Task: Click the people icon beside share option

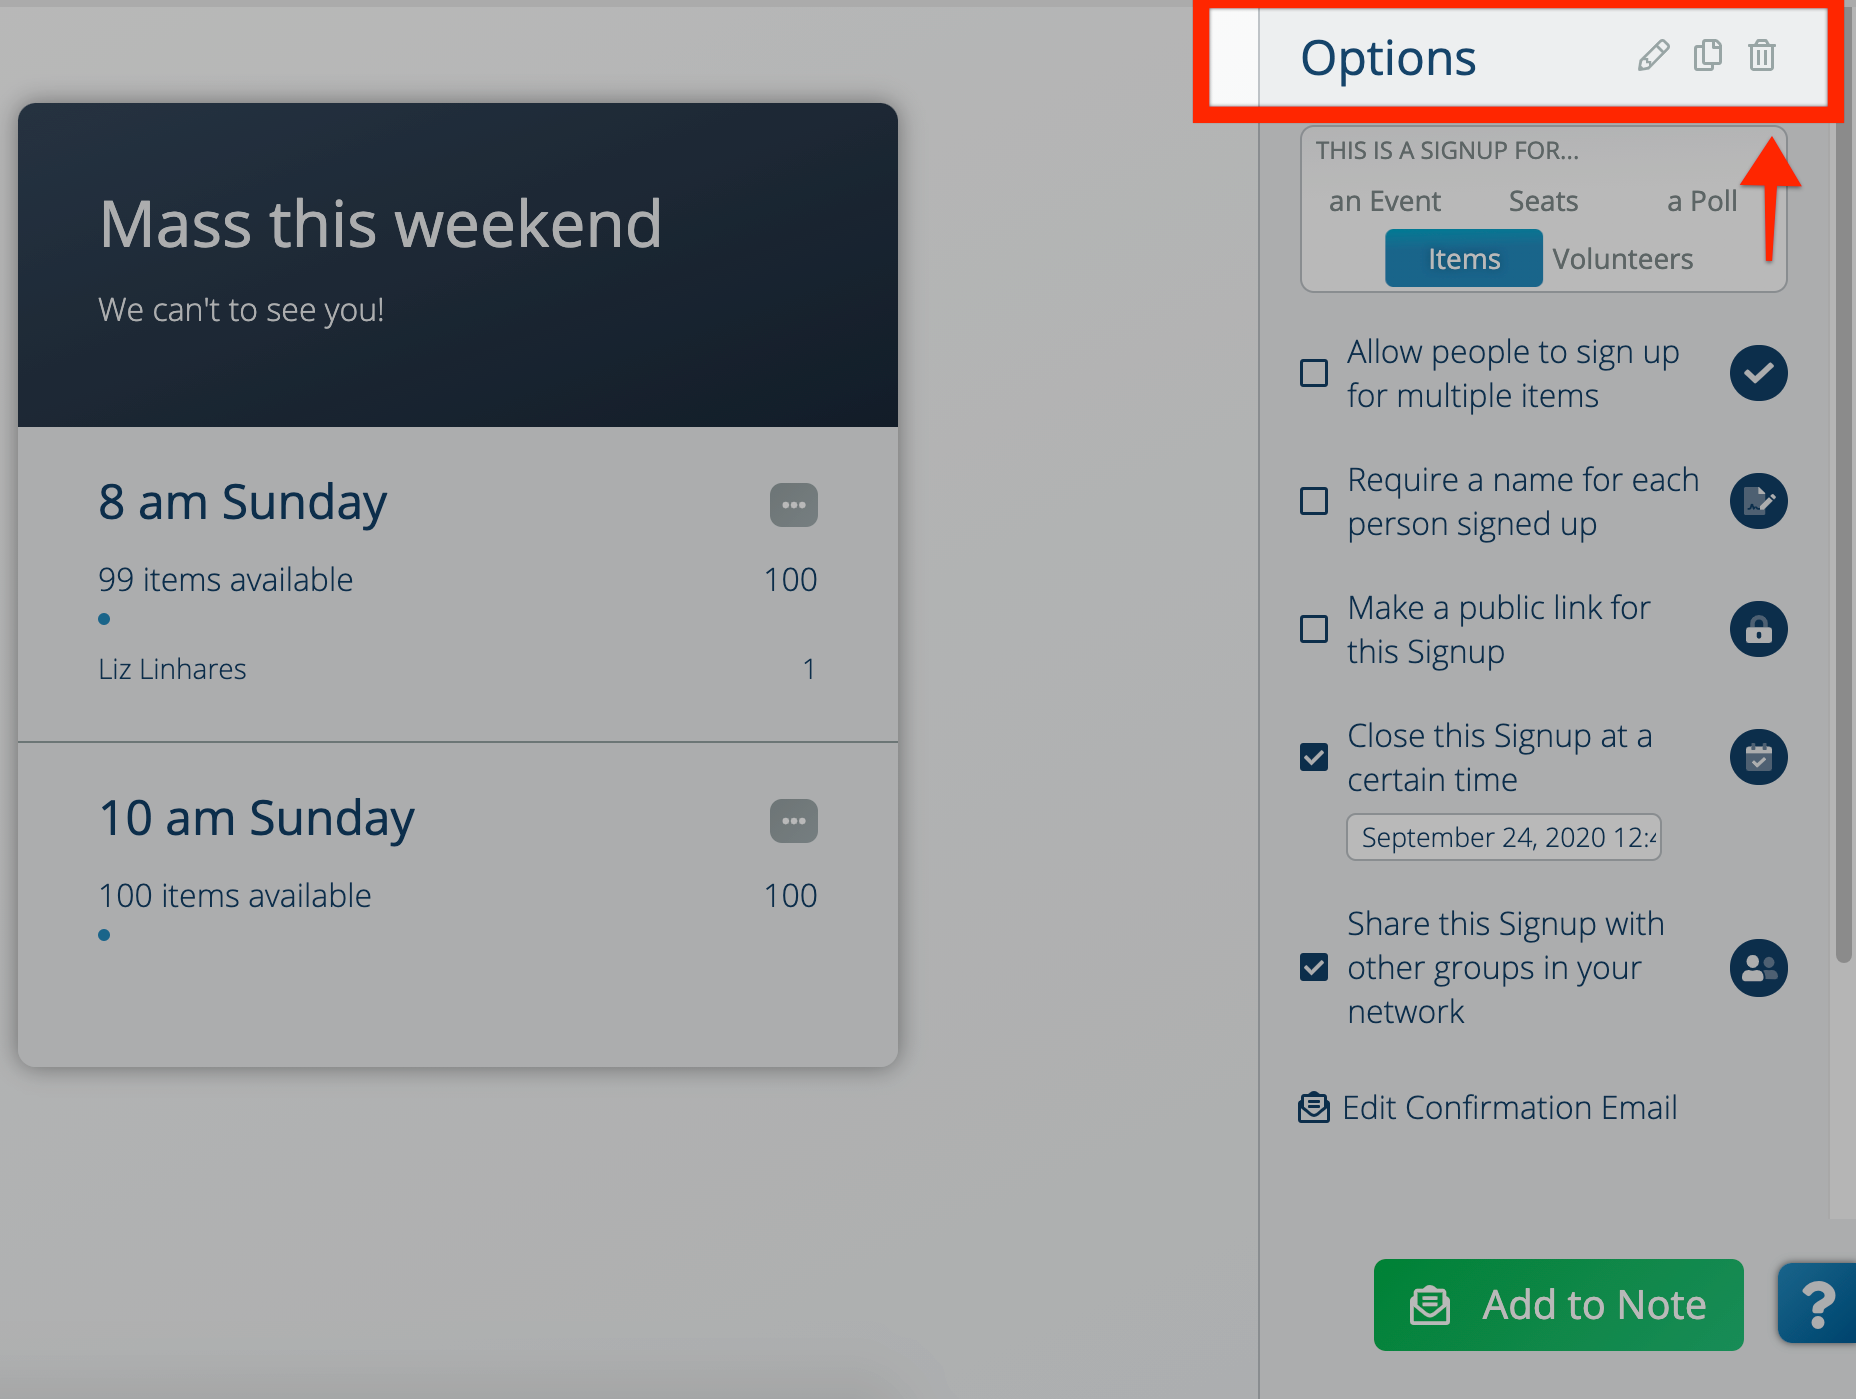Action: (1758, 968)
